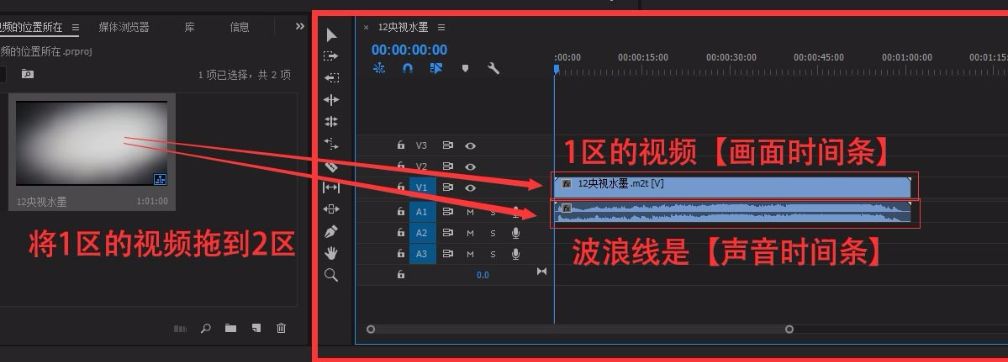
Task: Solo track A3 with S button
Action: click(x=493, y=254)
